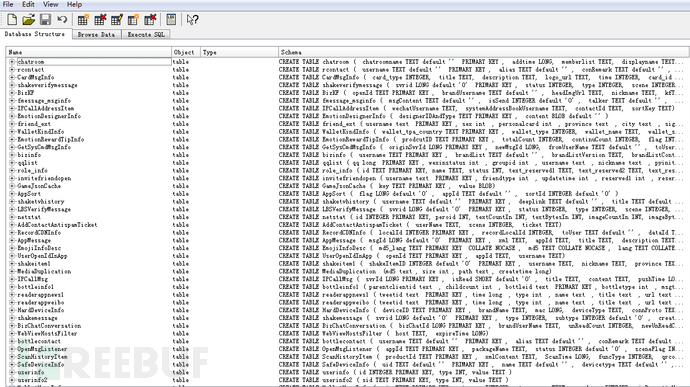
Task: Expand the rcontact table node
Action: (12, 70)
